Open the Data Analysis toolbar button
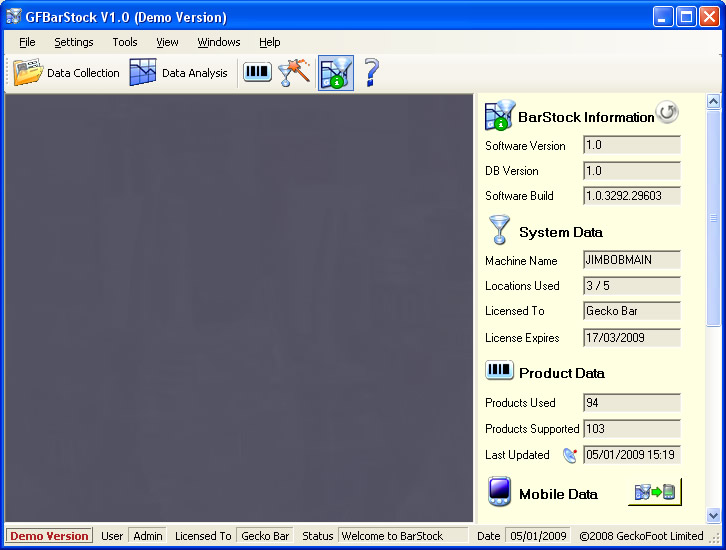Image resolution: width=726 pixels, height=550 pixels. (179, 73)
